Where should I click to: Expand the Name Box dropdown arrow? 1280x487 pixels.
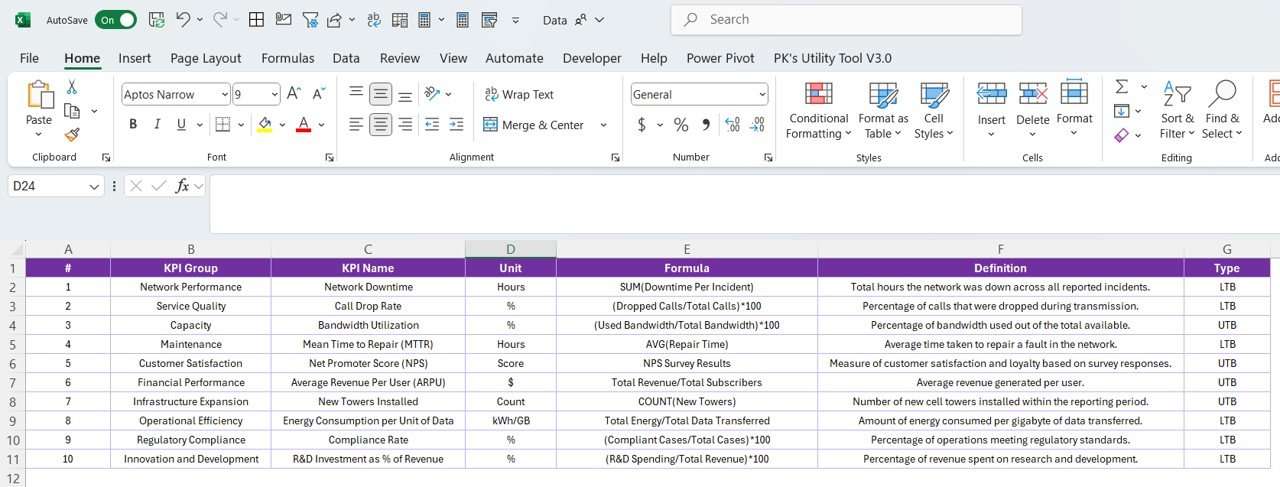tap(95, 186)
